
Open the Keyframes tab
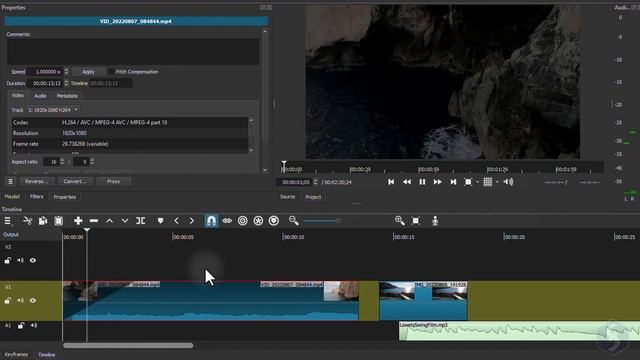click(x=16, y=354)
